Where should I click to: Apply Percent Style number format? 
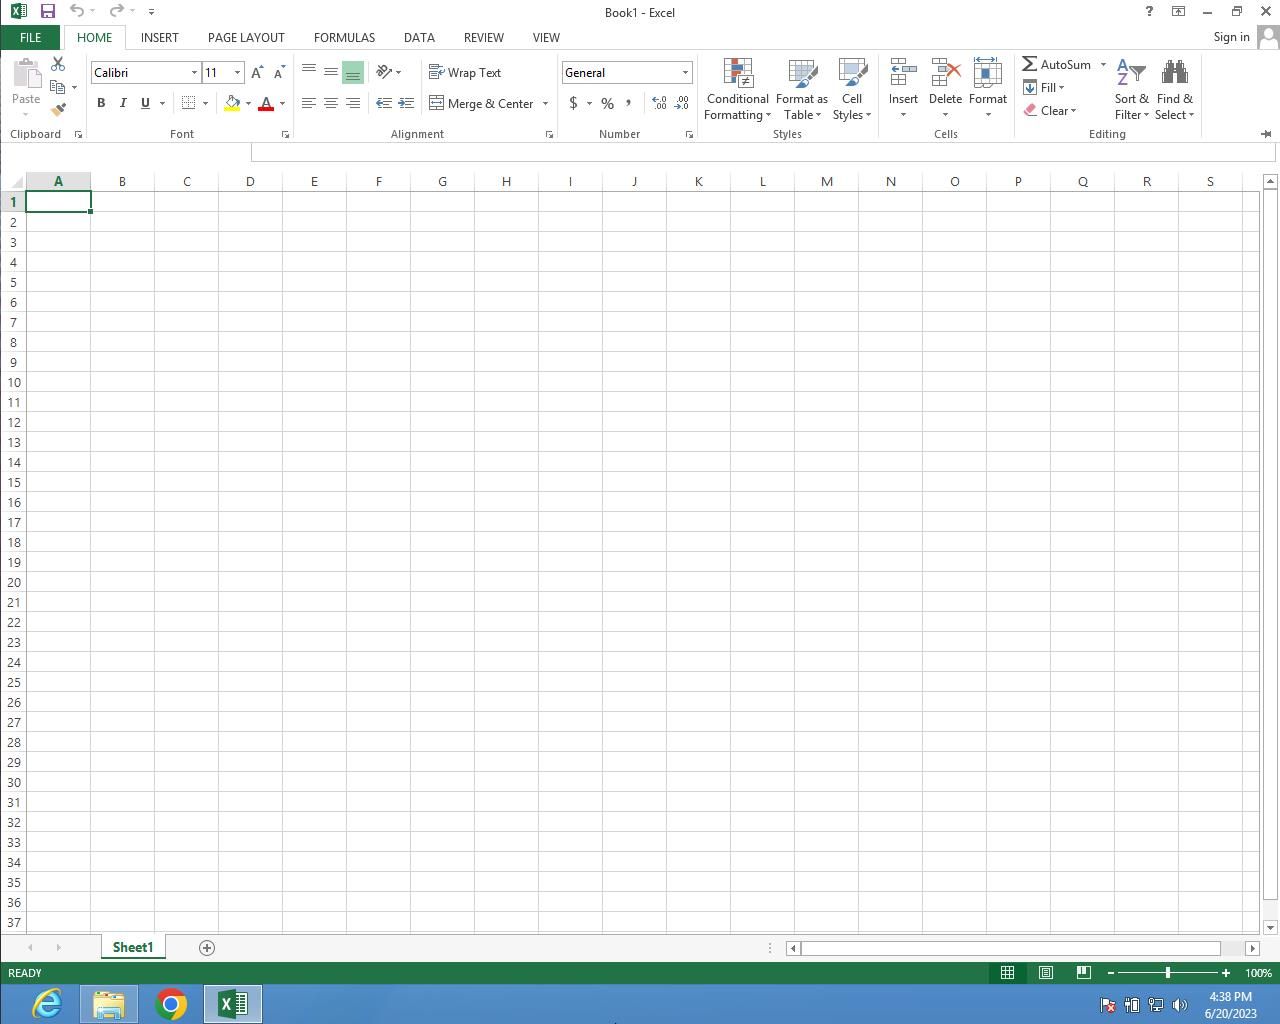tap(607, 103)
